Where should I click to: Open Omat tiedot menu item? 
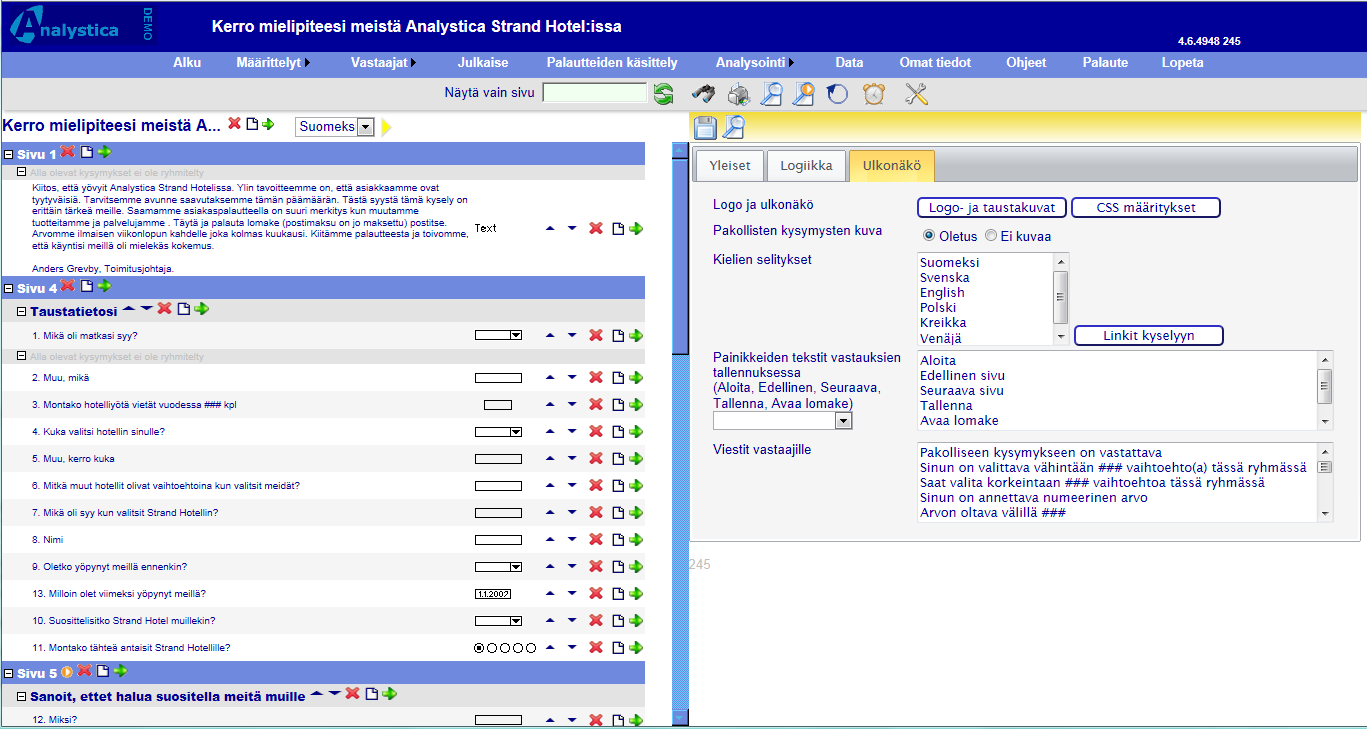pyautogui.click(x=935, y=62)
